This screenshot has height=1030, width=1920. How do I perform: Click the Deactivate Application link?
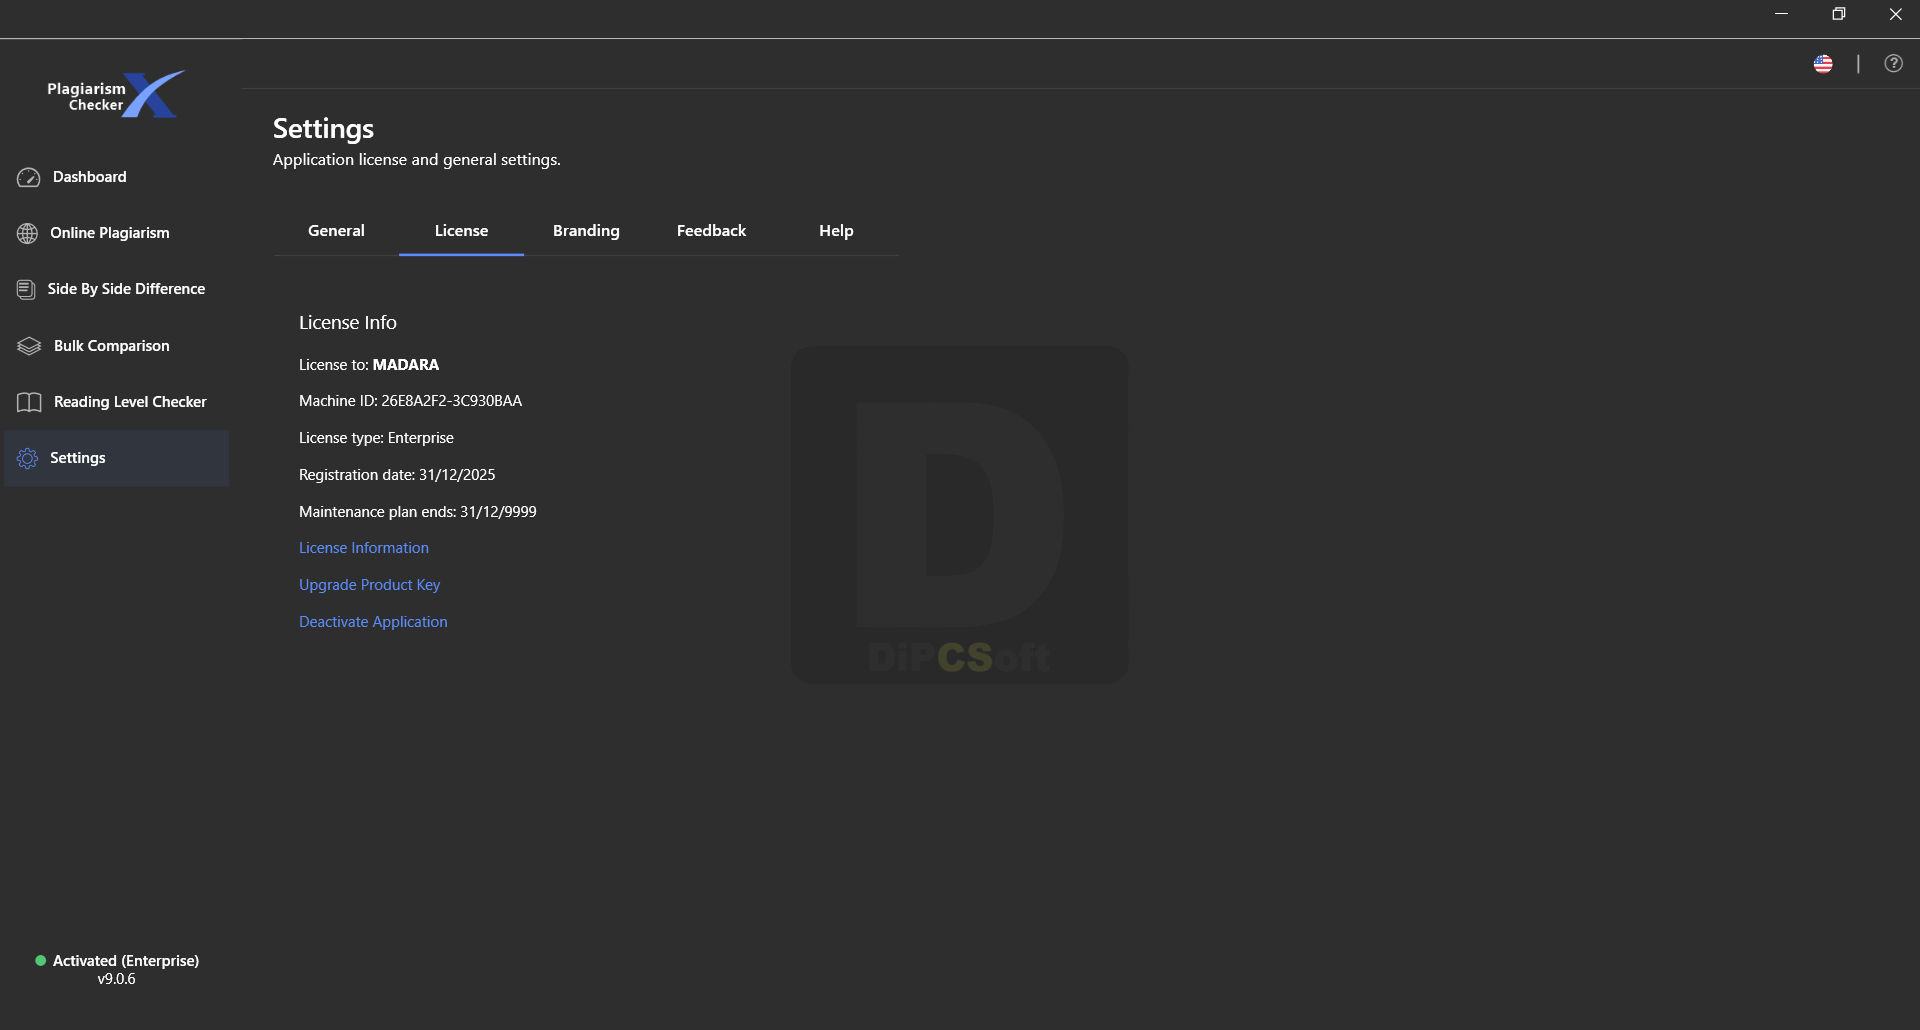tap(373, 622)
